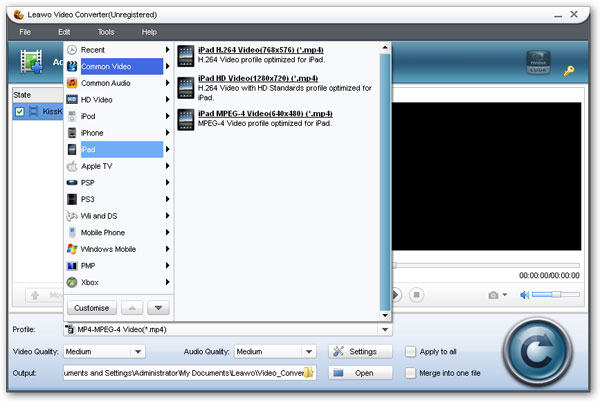The height and width of the screenshot is (402, 600).
Task: Open the File menu
Action: pyautogui.click(x=25, y=32)
